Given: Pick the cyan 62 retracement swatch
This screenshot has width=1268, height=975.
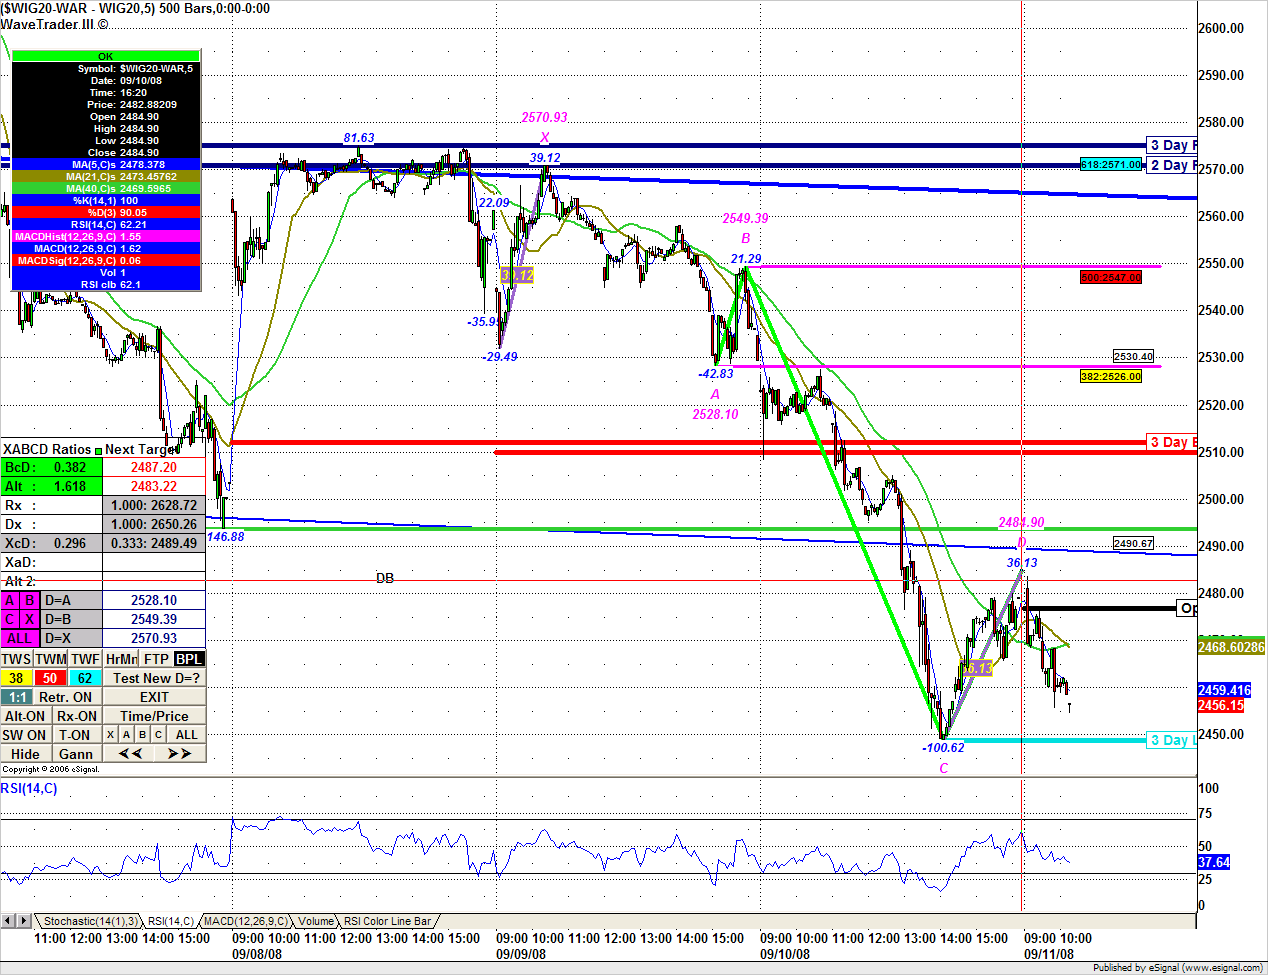Looking at the screenshot, I should [x=85, y=678].
